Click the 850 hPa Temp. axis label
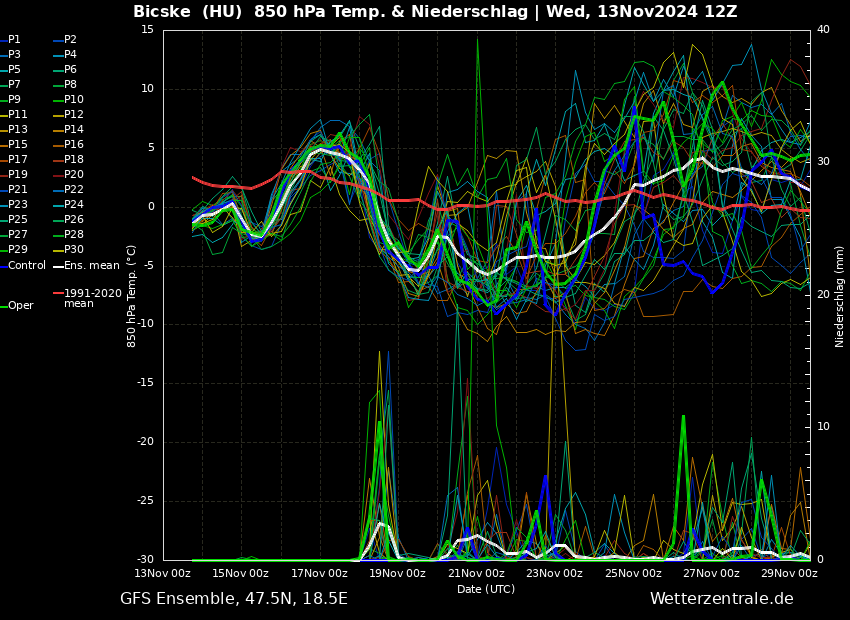This screenshot has height=620, width=850. [x=132, y=295]
